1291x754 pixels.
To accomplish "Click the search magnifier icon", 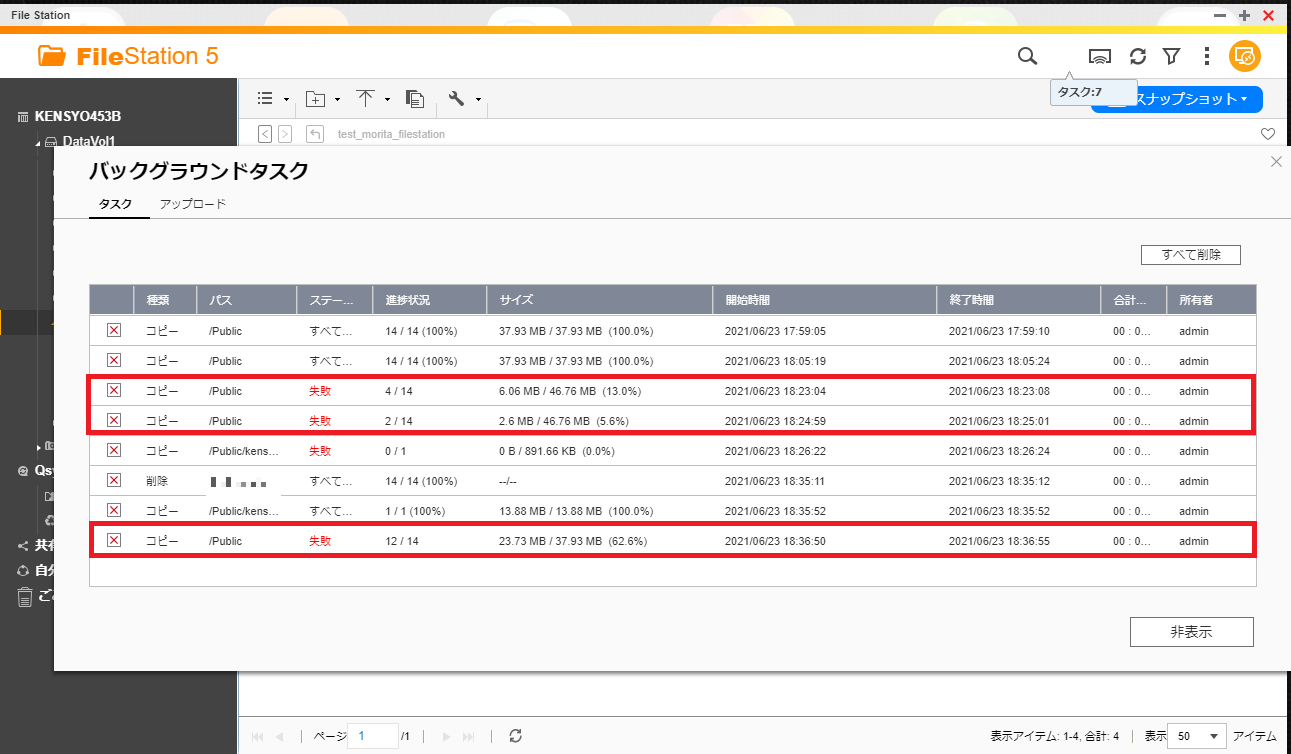I will tap(1027, 56).
